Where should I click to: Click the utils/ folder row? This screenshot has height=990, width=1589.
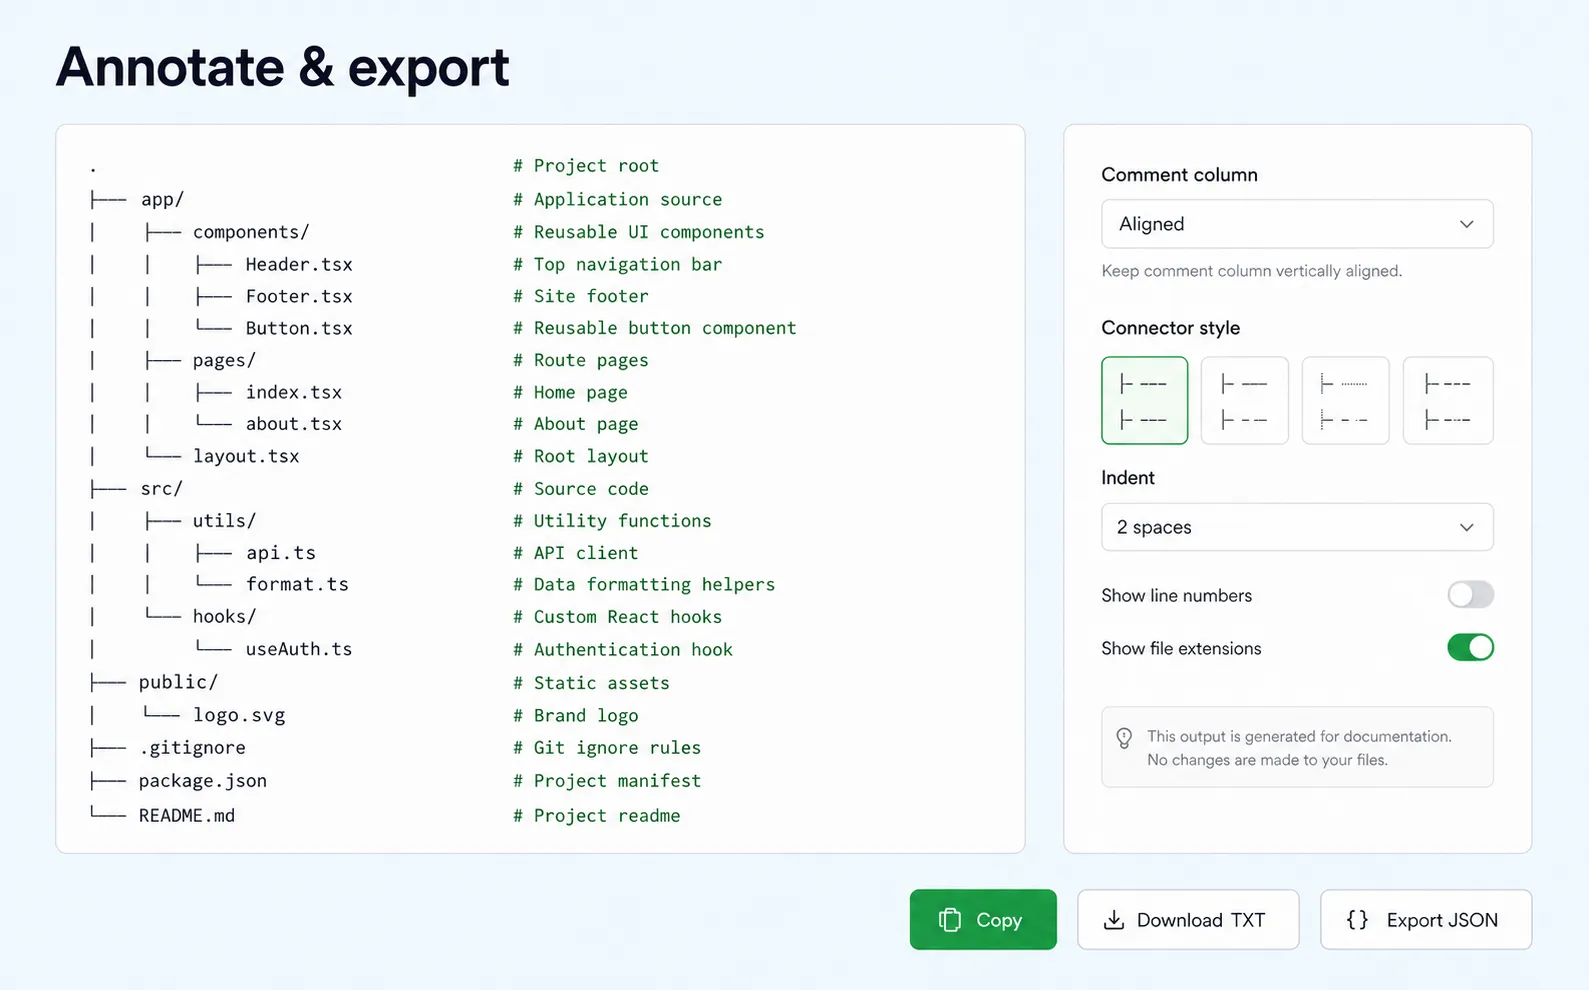click(x=224, y=520)
